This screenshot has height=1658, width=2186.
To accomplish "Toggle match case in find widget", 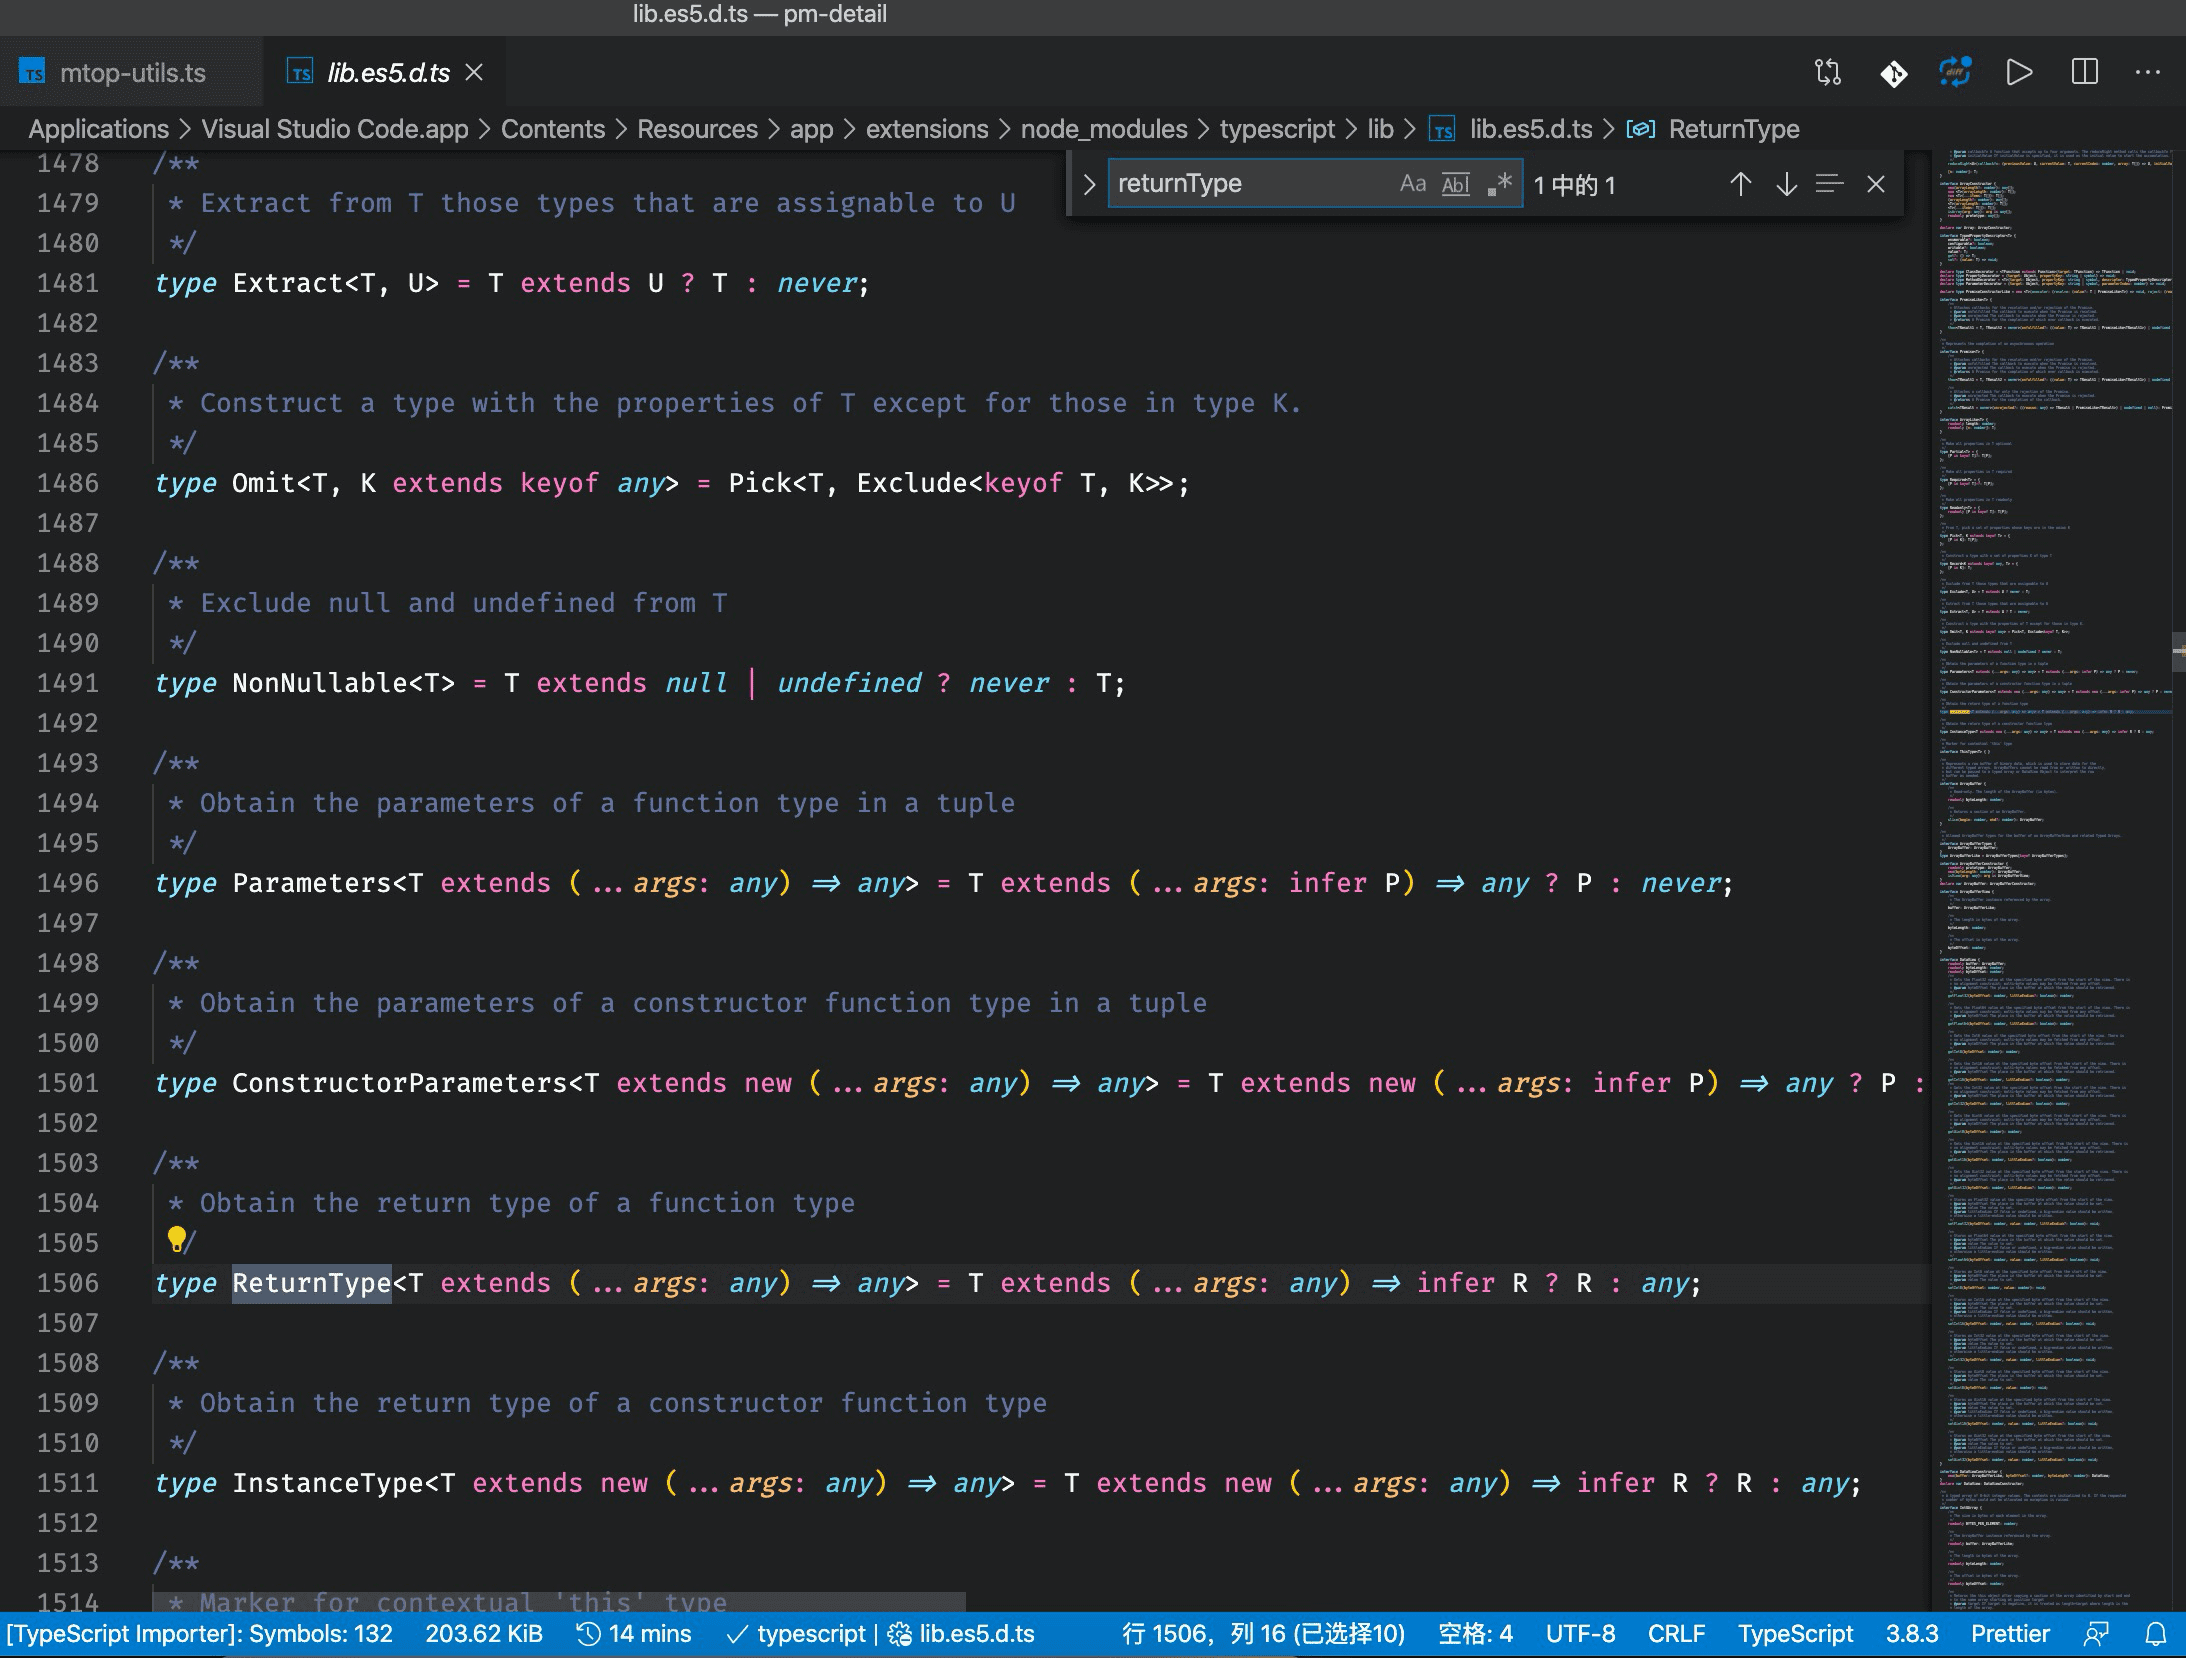I will [1412, 184].
